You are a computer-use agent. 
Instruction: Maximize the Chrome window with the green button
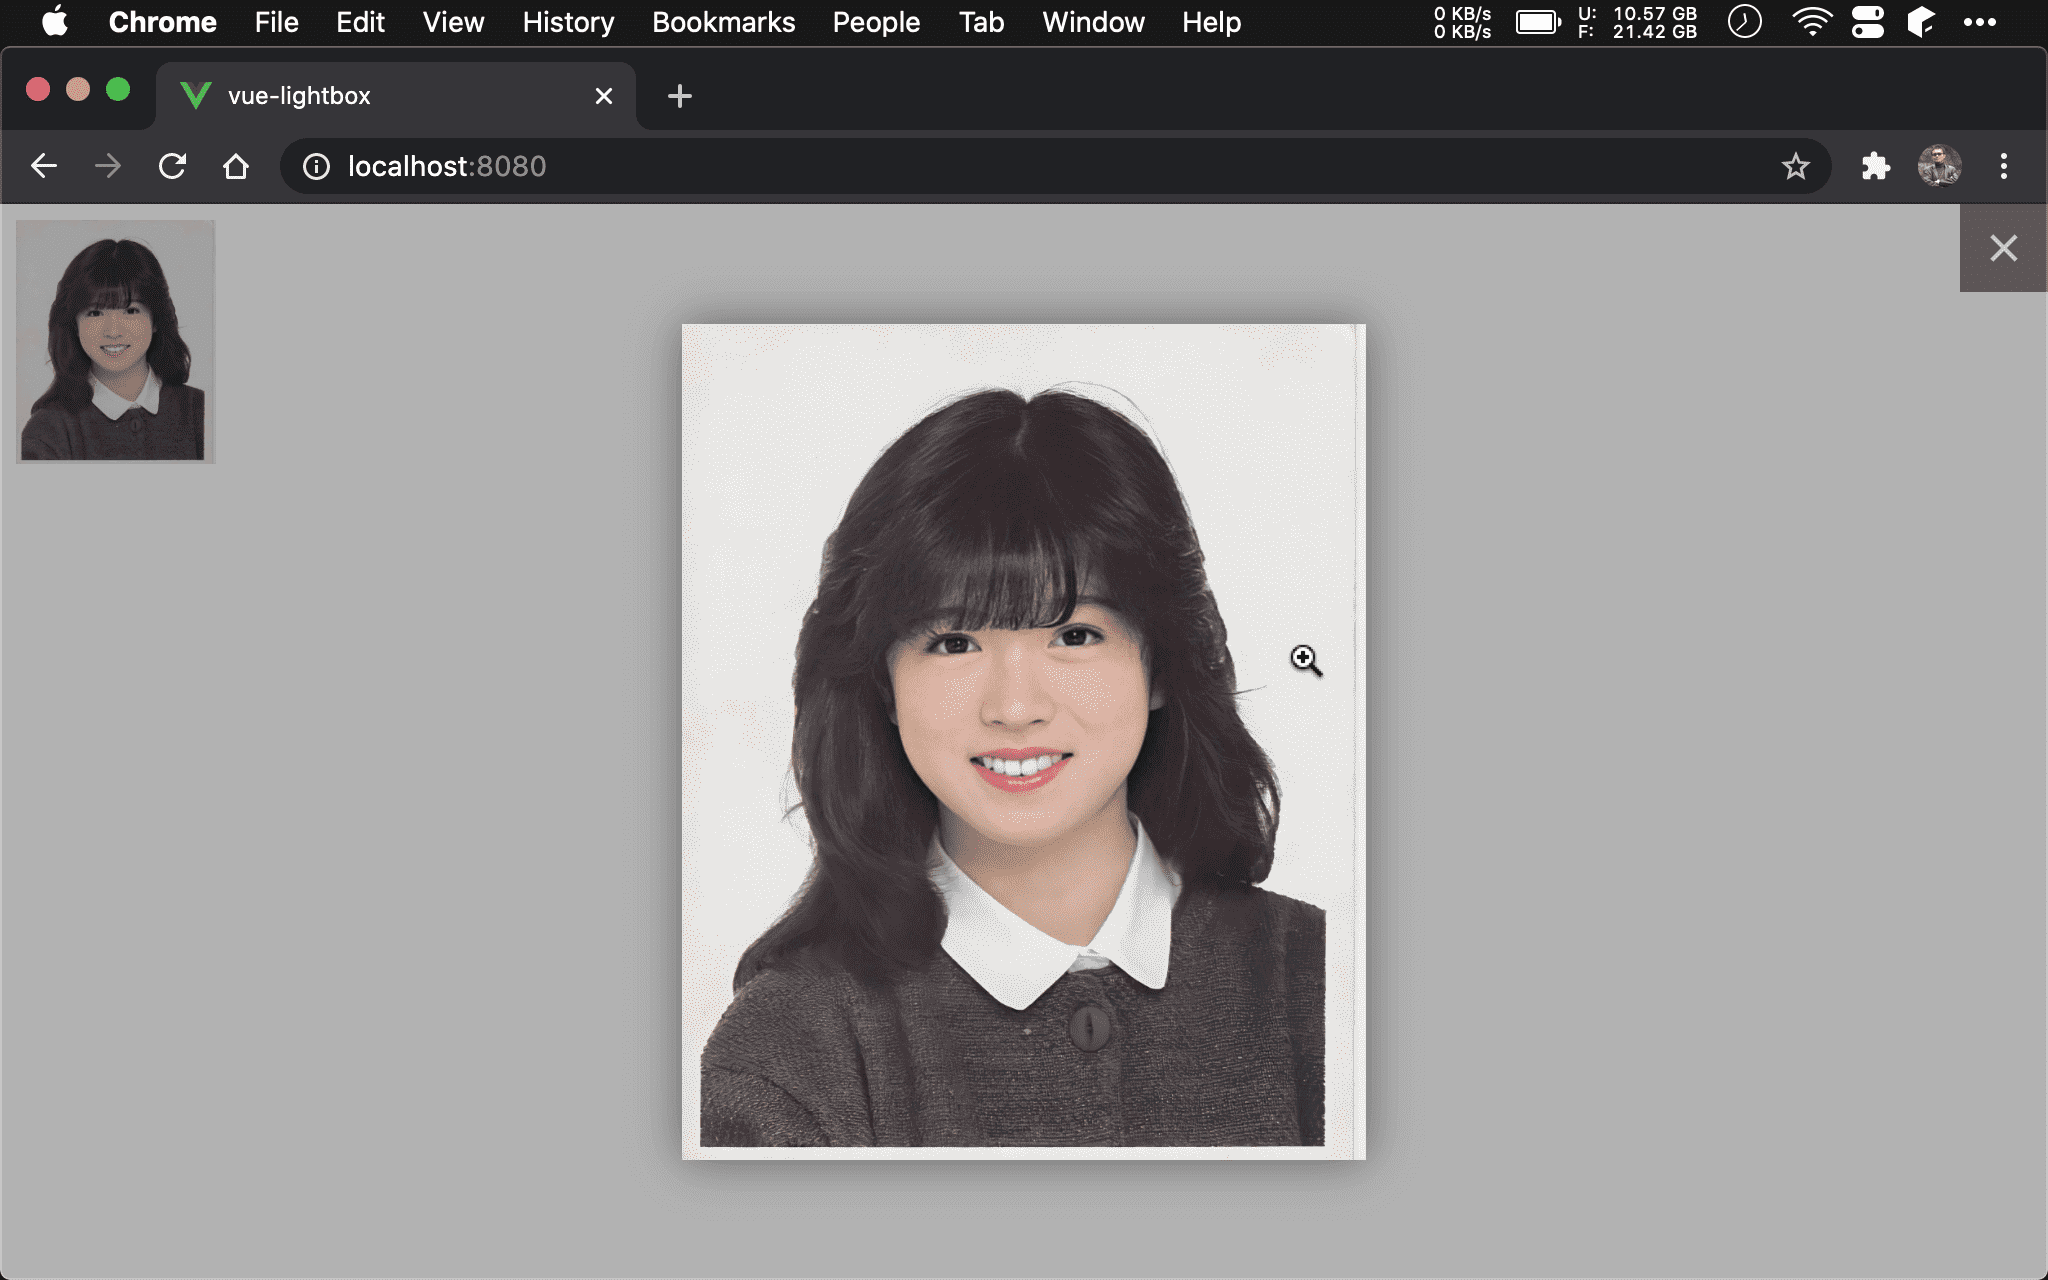118,90
